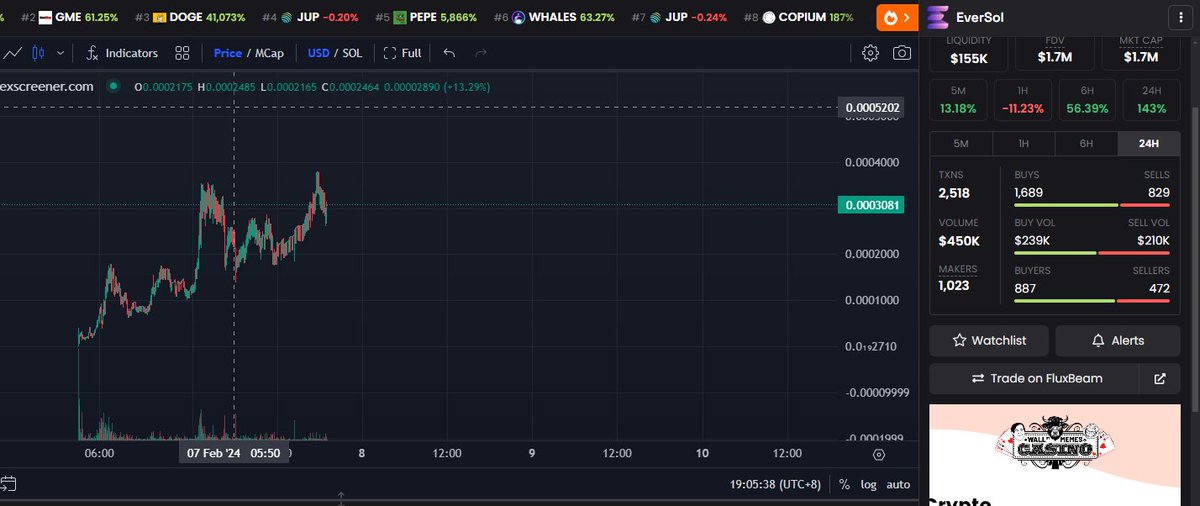Switch stats to the 6H tab
Viewport: 1200px width, 506px height.
[1086, 143]
